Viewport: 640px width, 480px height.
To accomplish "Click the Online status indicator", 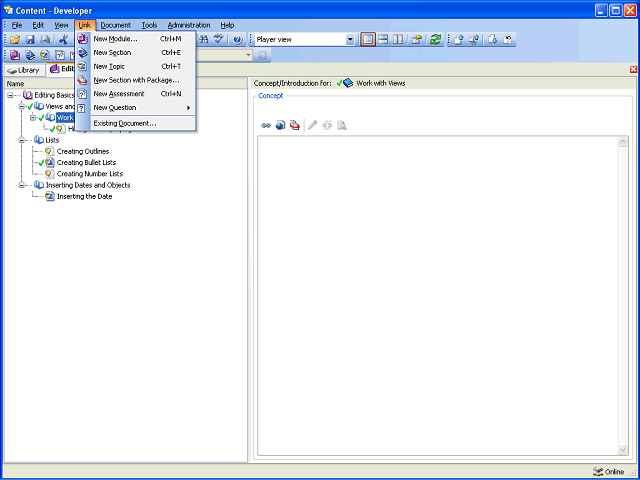I will [x=608, y=471].
